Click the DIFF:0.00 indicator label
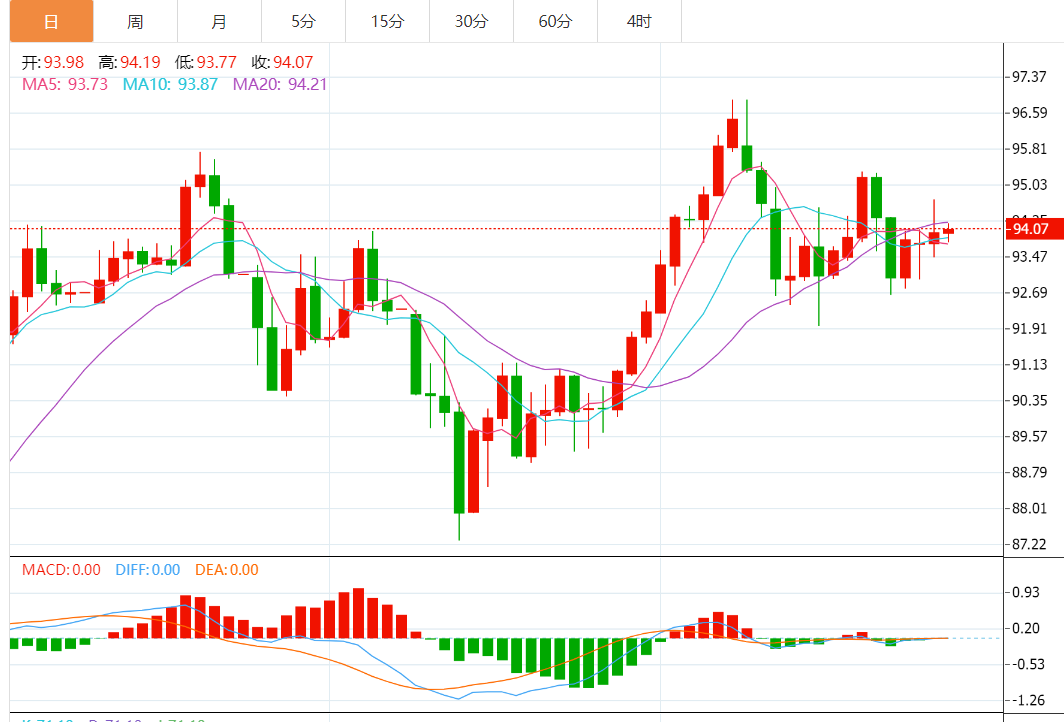 click(x=148, y=569)
